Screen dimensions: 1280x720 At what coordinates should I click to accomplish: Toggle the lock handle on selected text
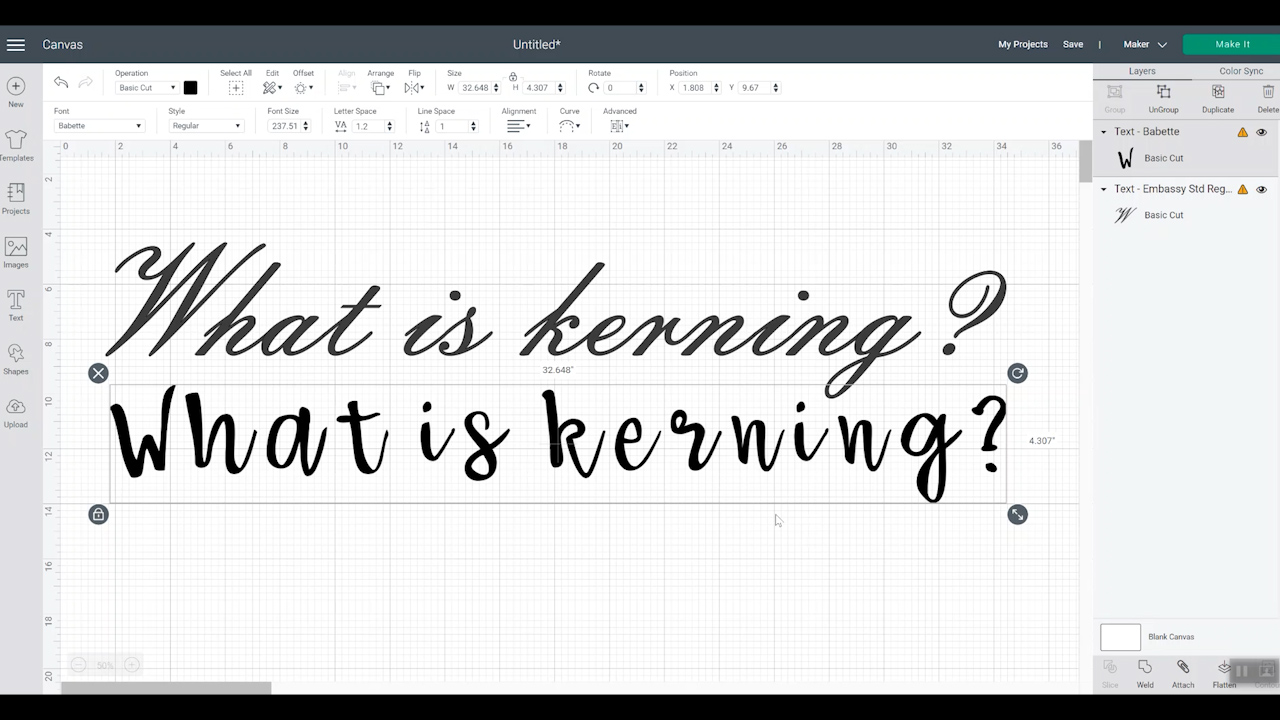98,514
